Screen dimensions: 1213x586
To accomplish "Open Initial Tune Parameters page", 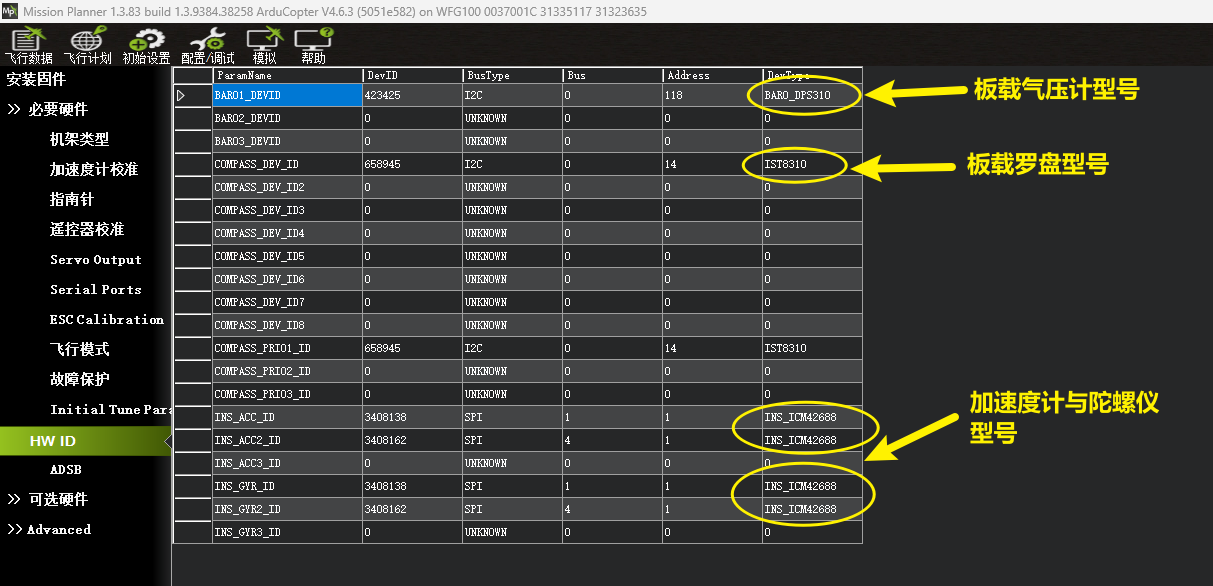I will click(111, 409).
